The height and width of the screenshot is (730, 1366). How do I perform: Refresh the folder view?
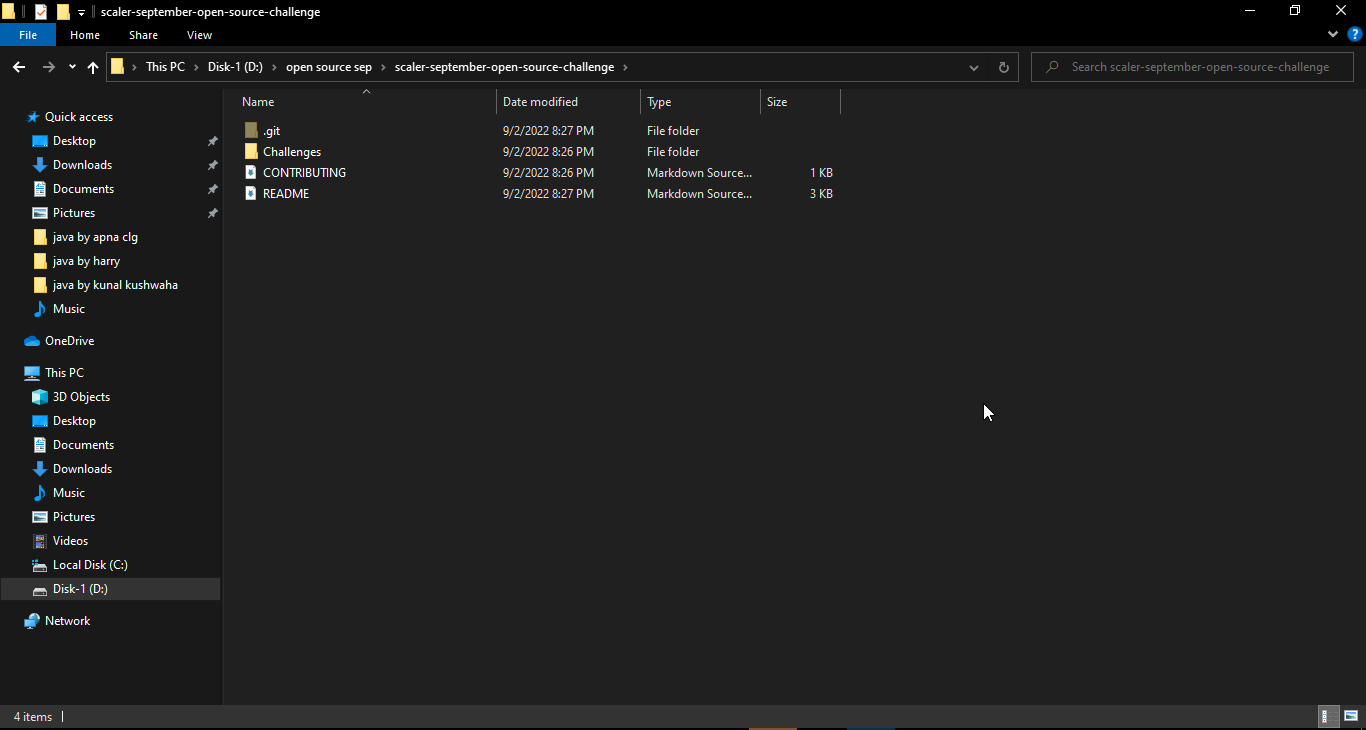(x=1003, y=67)
